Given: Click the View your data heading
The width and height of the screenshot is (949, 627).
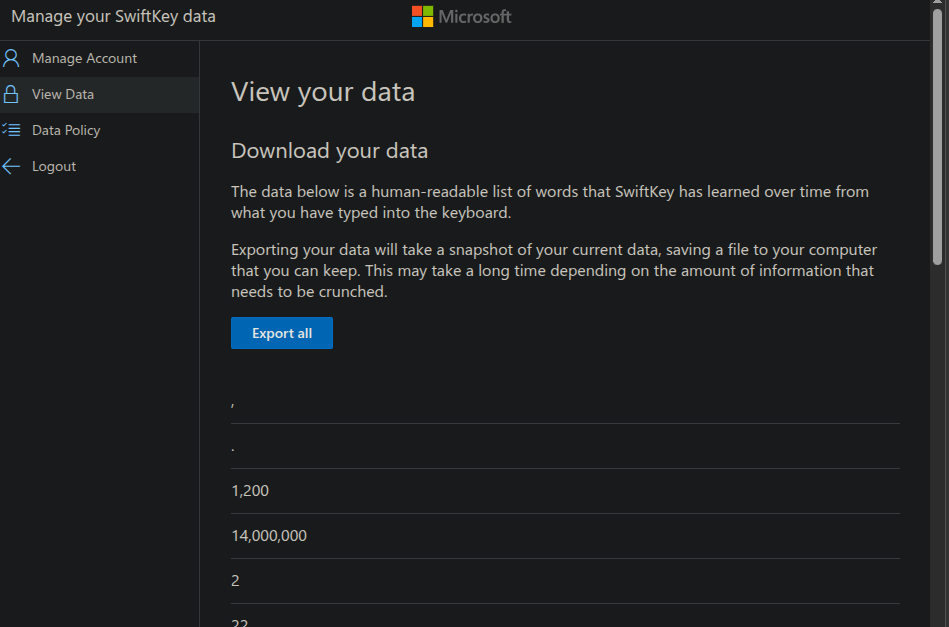Looking at the screenshot, I should (322, 92).
